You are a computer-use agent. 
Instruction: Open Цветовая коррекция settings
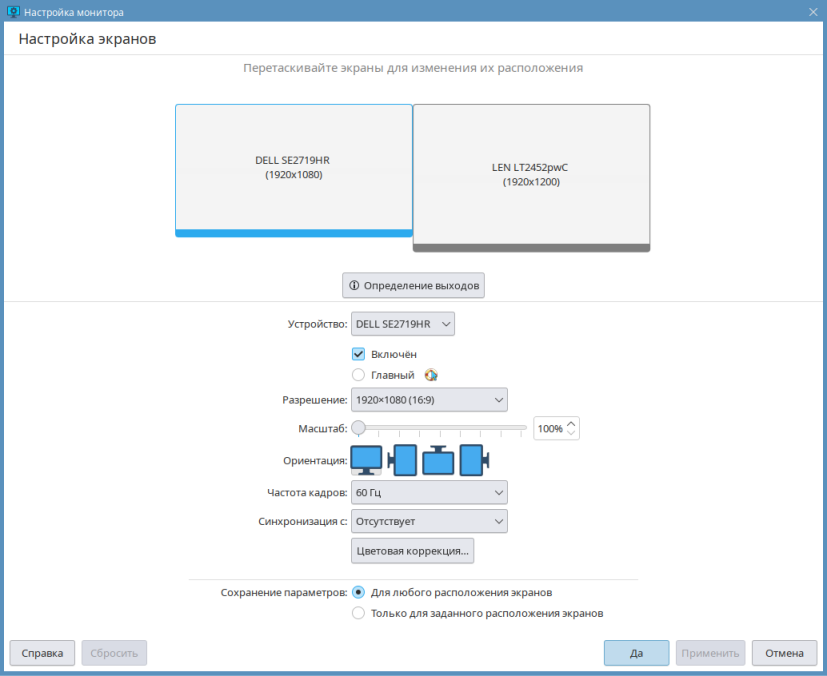[412, 551]
